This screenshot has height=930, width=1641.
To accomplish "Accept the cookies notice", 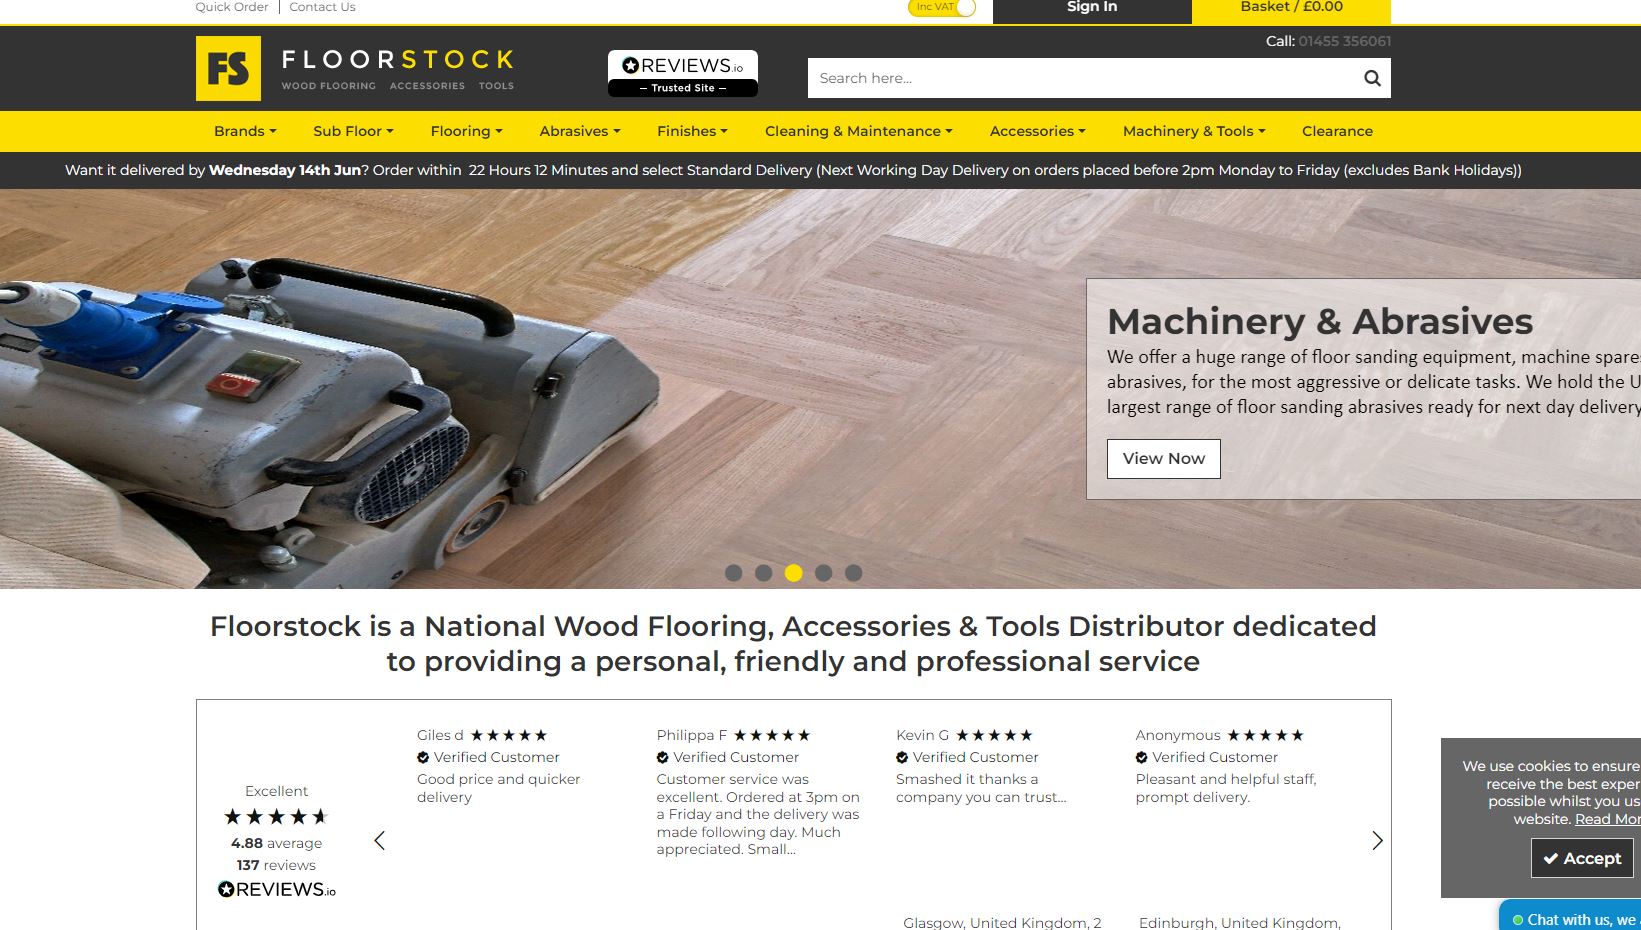I will click(1582, 858).
